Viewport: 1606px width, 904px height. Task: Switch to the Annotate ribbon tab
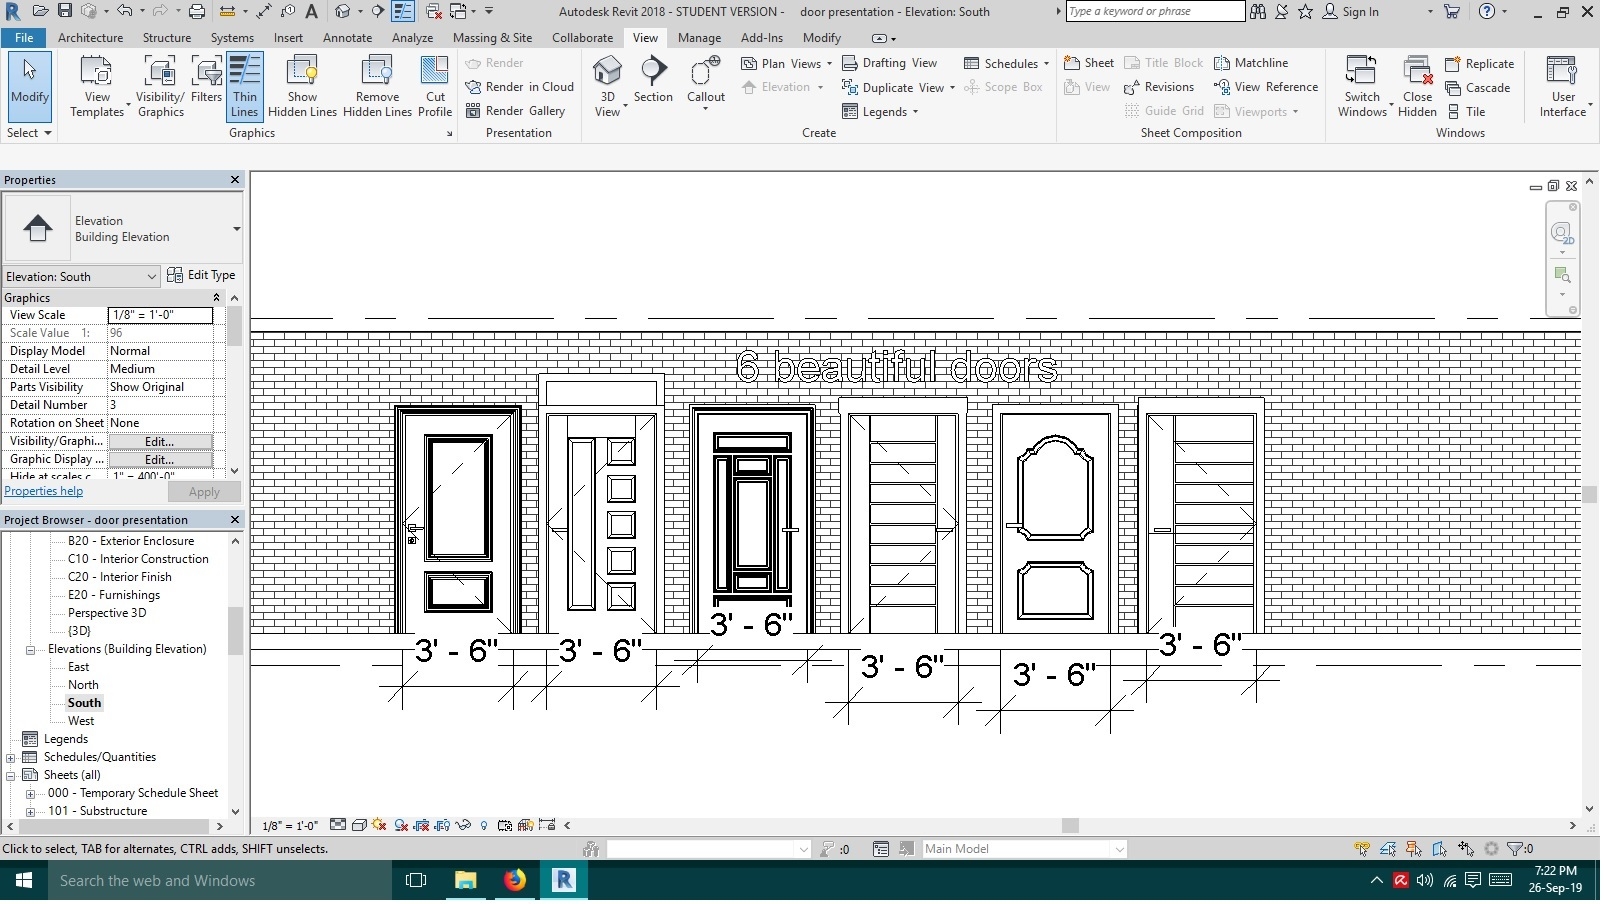click(x=347, y=38)
